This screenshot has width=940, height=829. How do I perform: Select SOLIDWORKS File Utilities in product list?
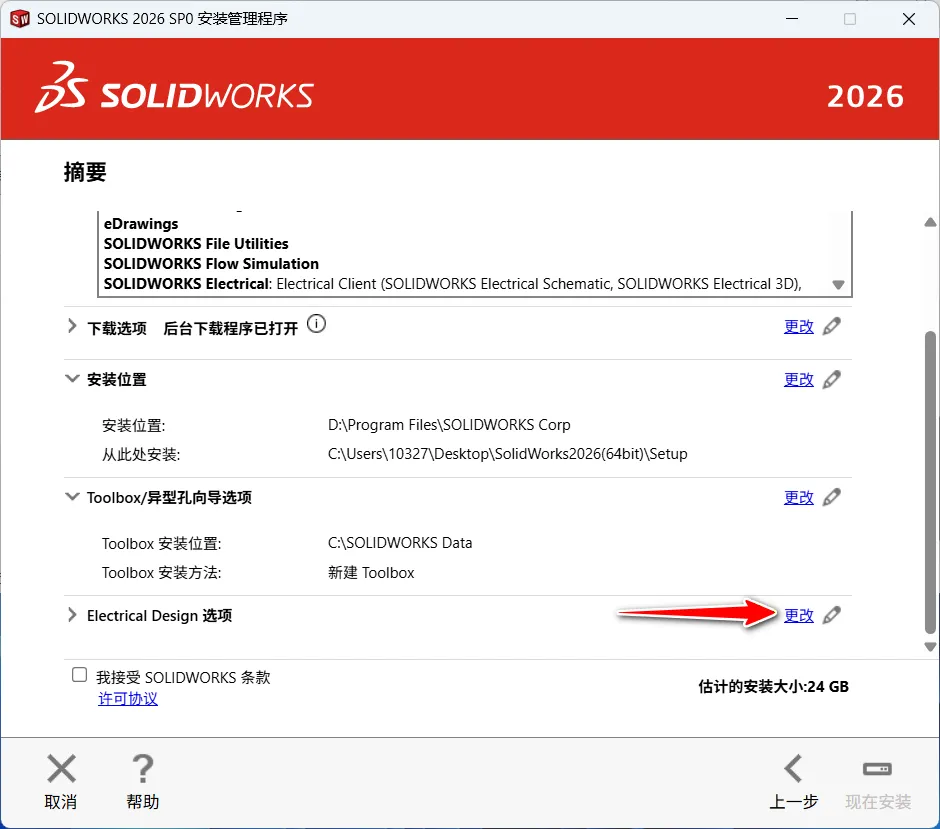point(196,244)
